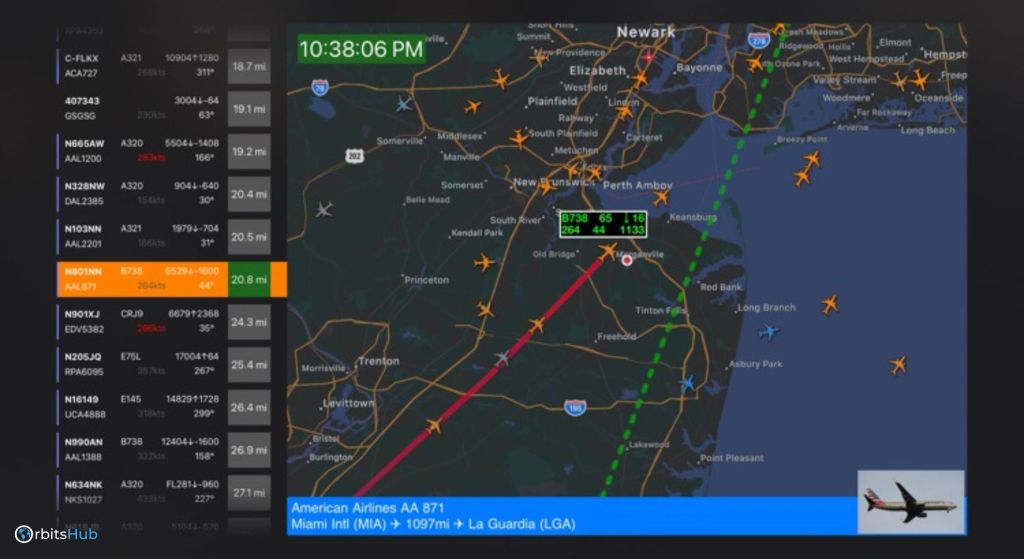Screen dimensions: 1024x559
Task: Click the Trenton map label
Action: (379, 361)
